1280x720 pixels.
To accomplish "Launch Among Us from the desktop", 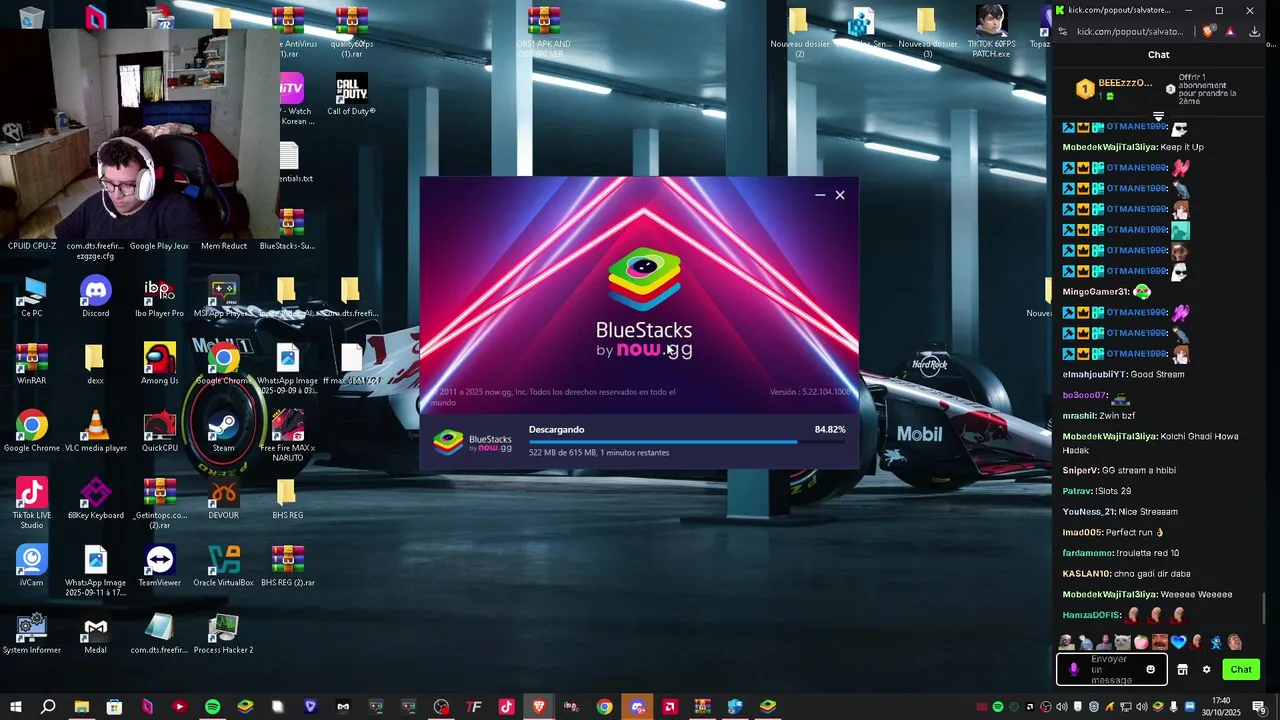I will pos(160,364).
